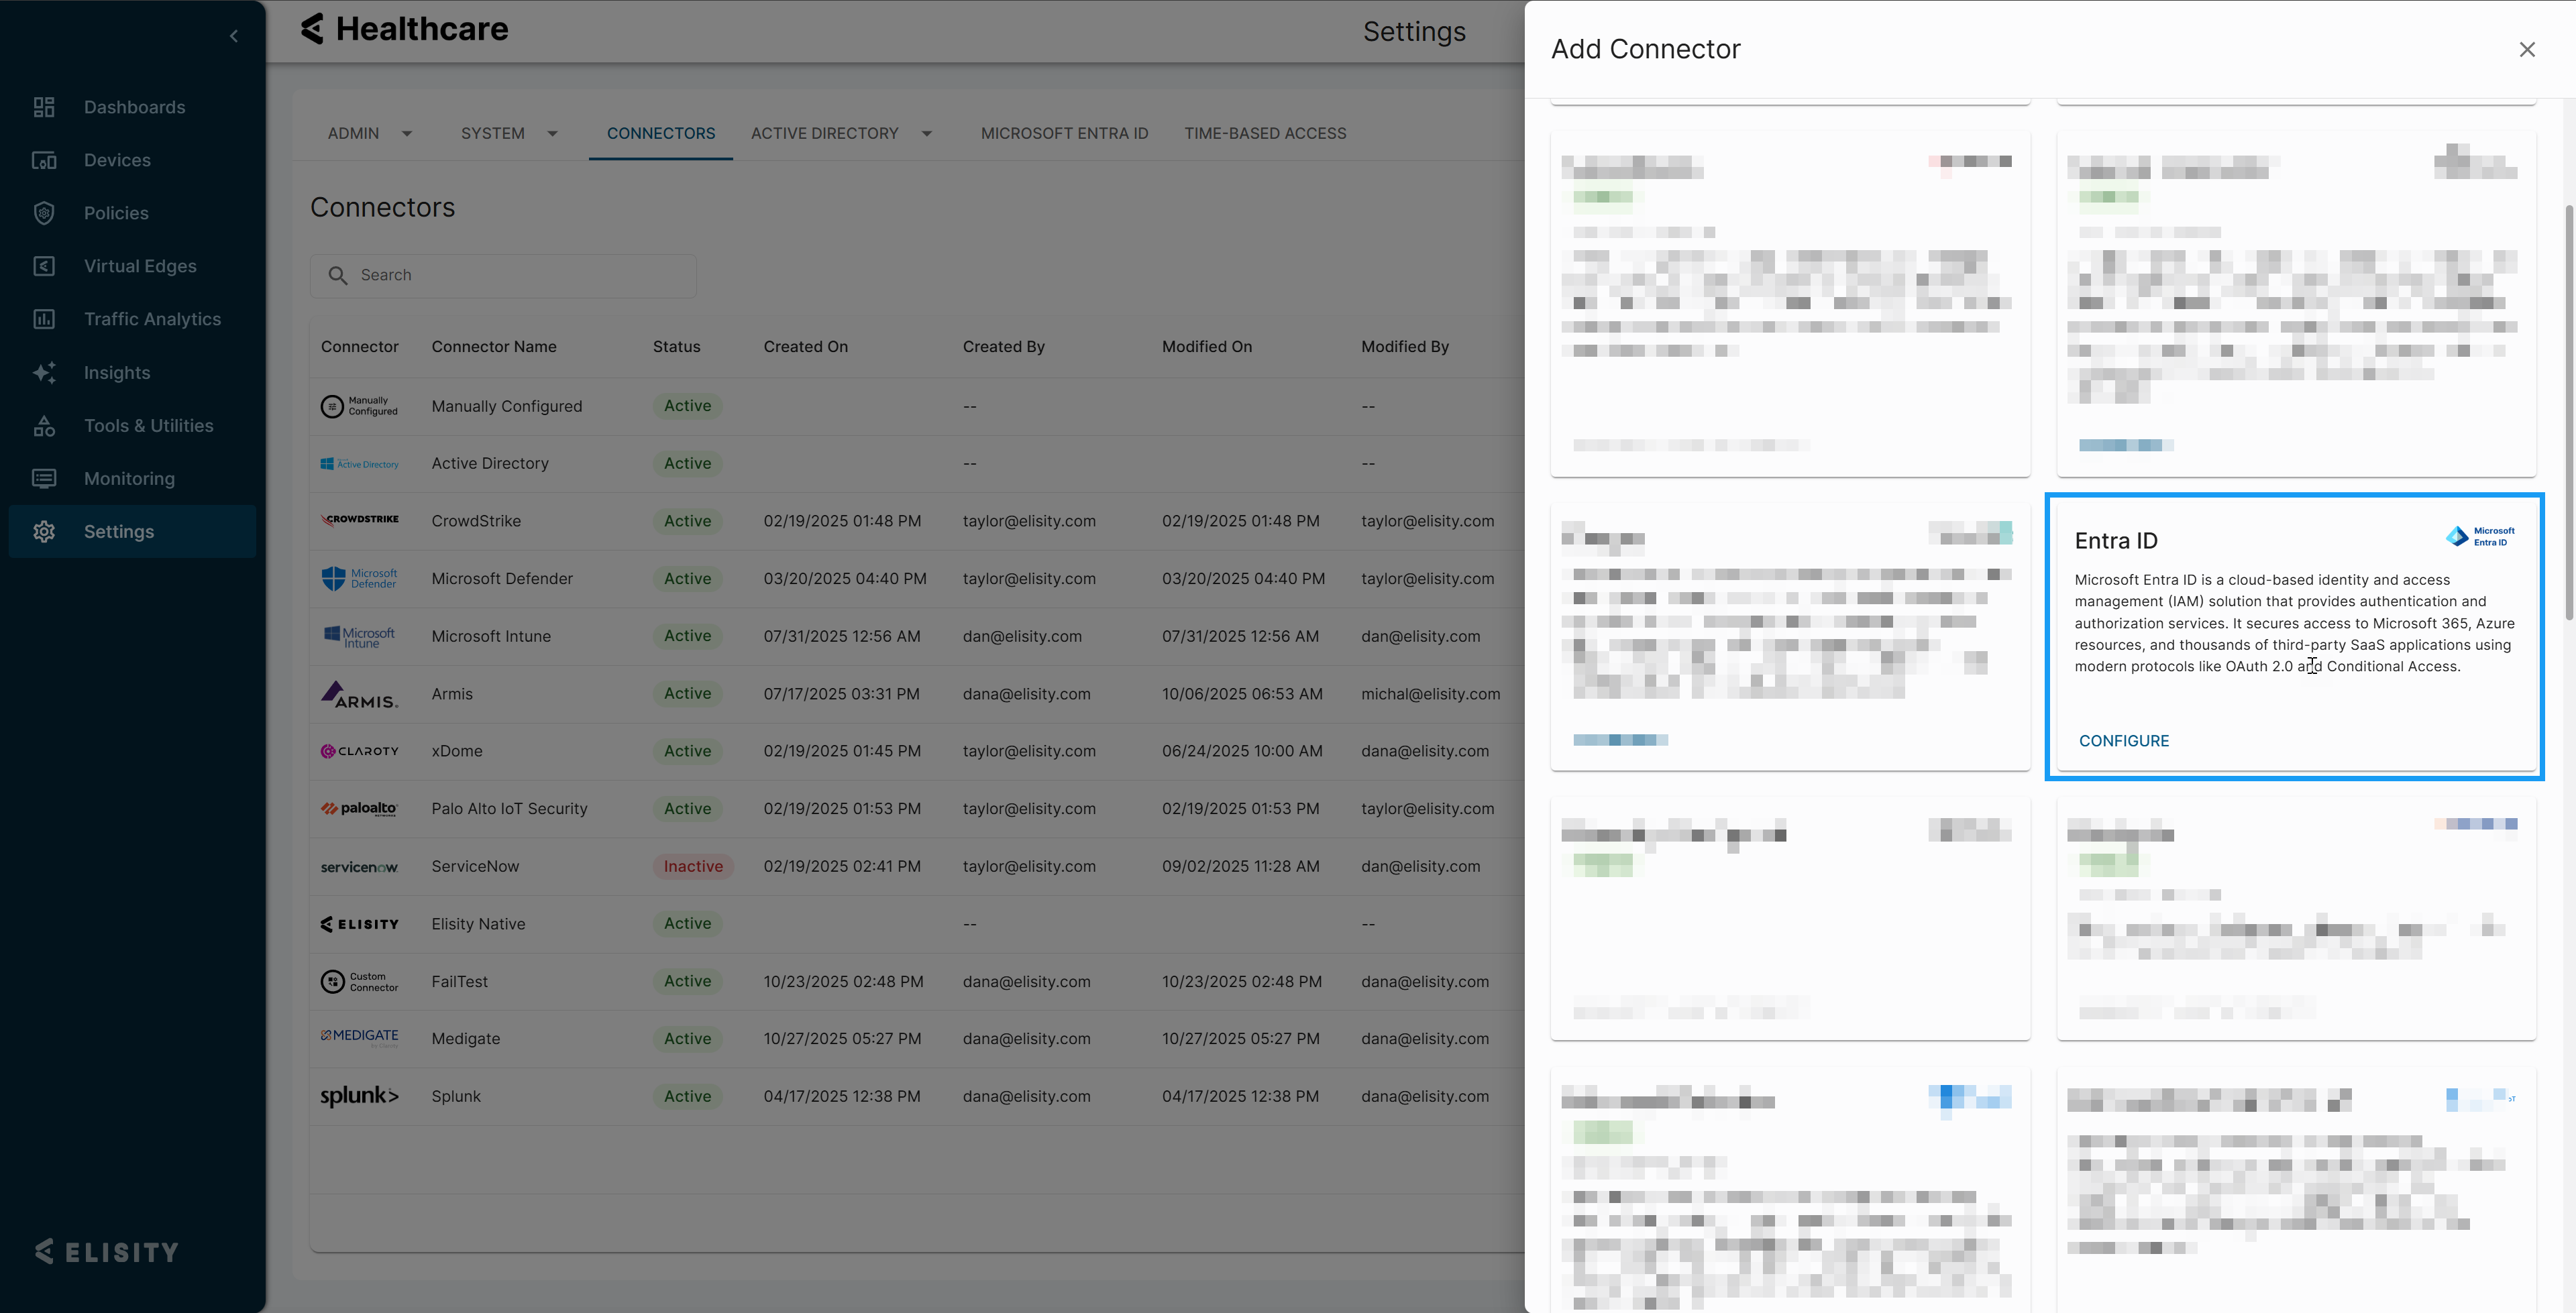Click the Insights sparkle icon
Image resolution: width=2576 pixels, height=1313 pixels.
click(x=44, y=372)
